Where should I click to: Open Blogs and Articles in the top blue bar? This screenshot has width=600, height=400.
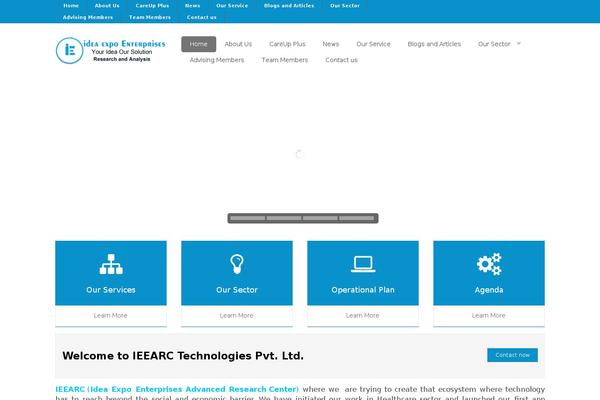(289, 6)
